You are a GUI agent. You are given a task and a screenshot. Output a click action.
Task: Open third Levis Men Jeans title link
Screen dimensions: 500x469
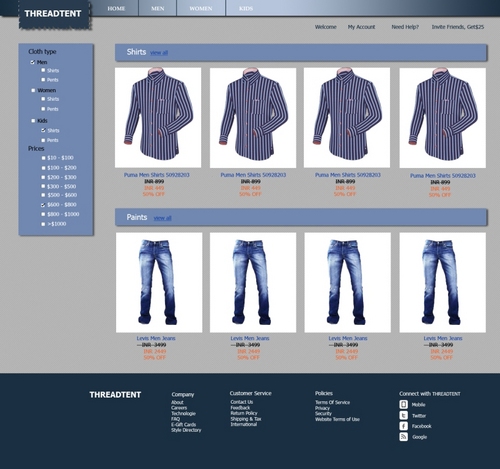348,338
